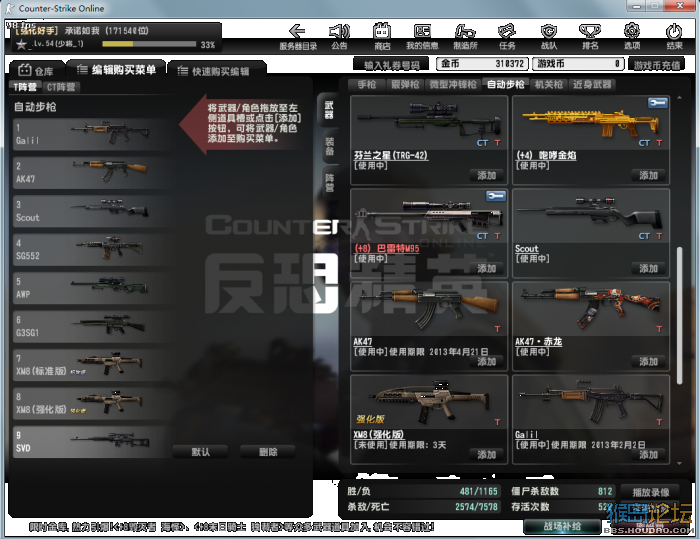Click the 删除 delete button
This screenshot has height=539, width=700.
click(x=268, y=452)
